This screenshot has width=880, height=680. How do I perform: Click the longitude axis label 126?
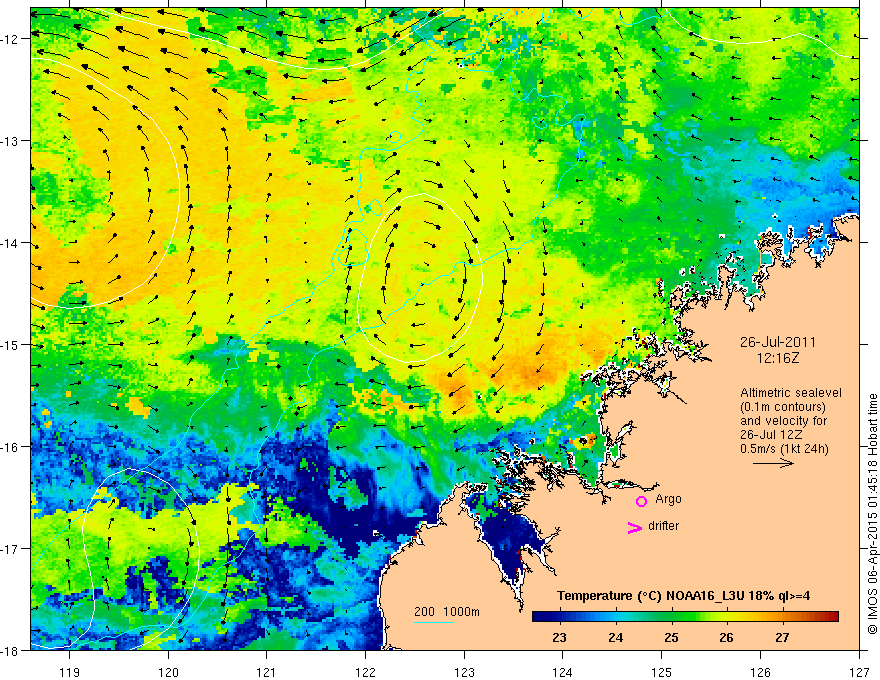[760, 672]
